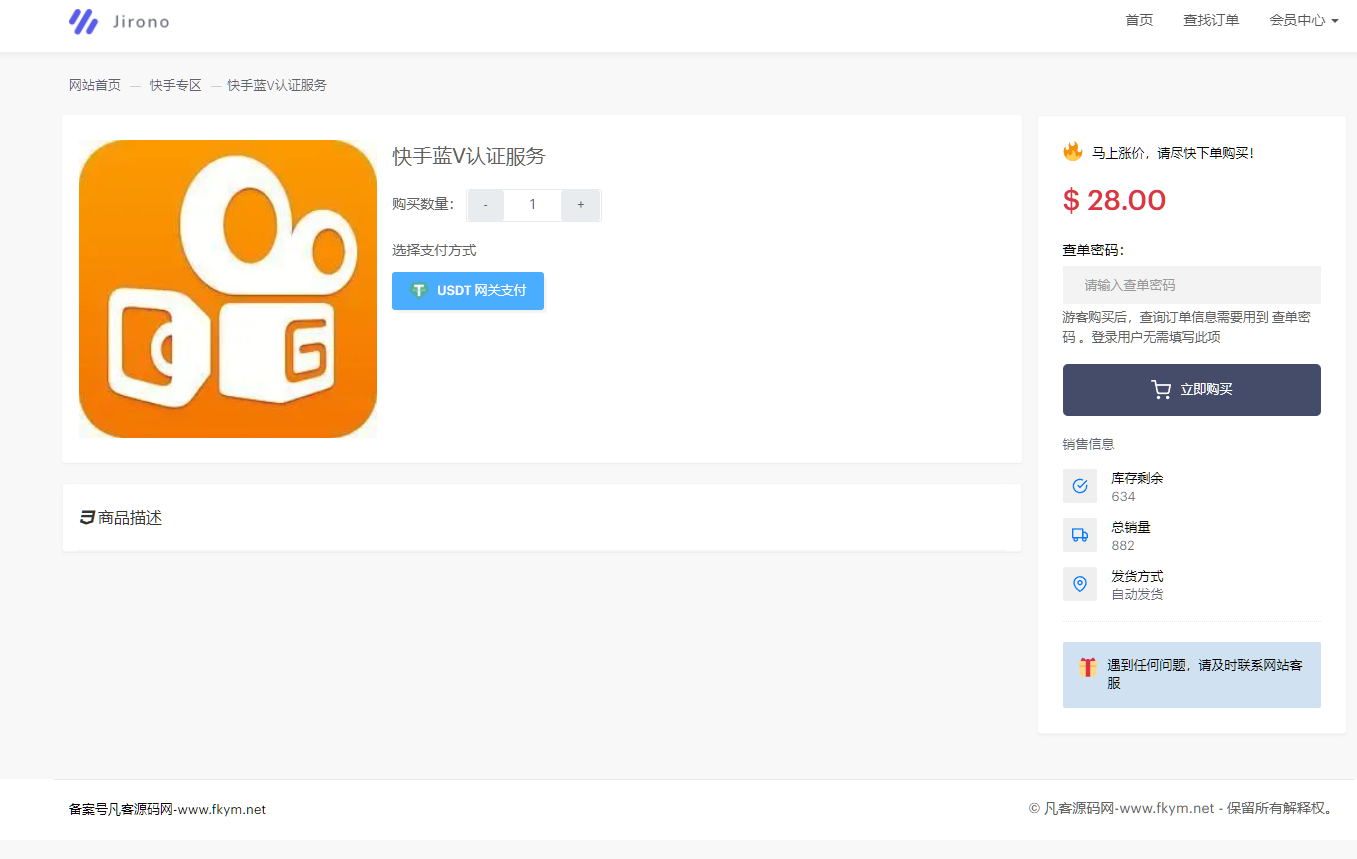Click the stock value 634
The image size is (1357, 859).
click(1123, 496)
